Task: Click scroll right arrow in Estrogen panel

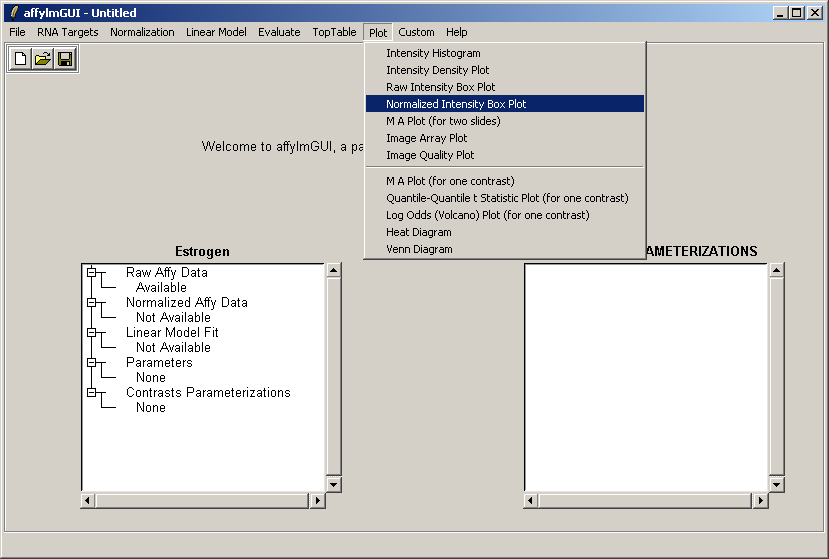Action: coord(318,500)
